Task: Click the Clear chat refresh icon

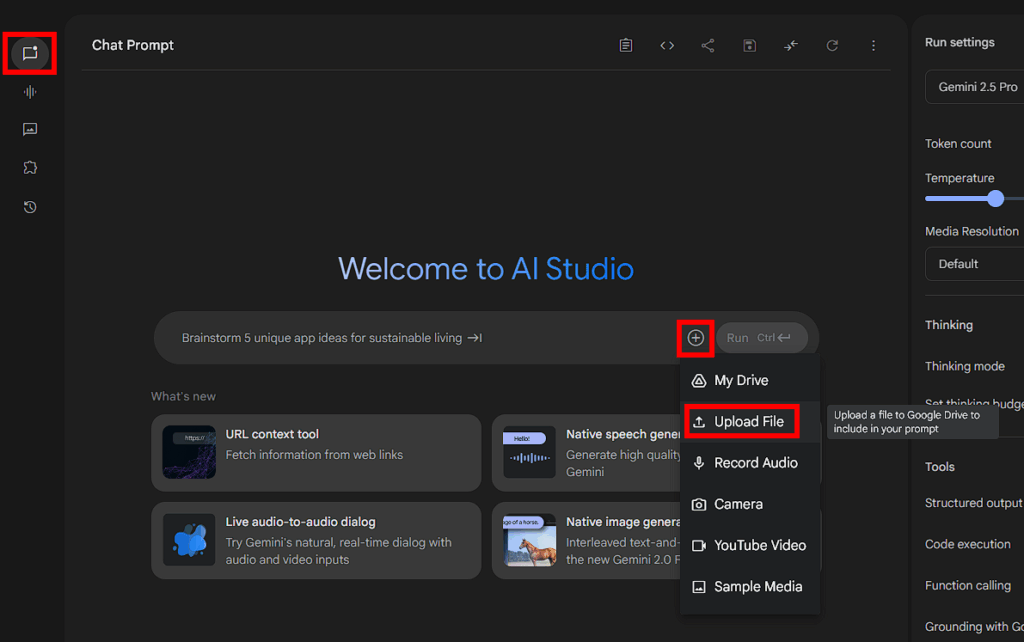Action: point(832,45)
